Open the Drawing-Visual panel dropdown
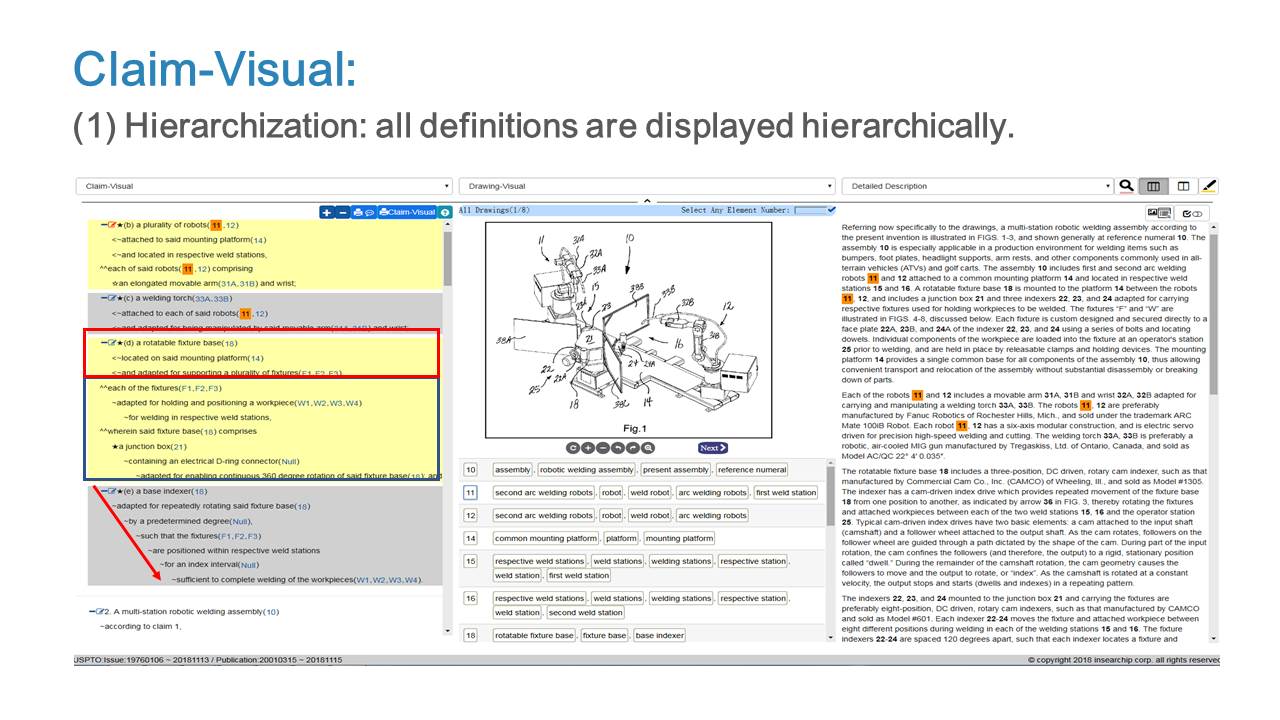The height and width of the screenshot is (720, 1280). click(646, 186)
